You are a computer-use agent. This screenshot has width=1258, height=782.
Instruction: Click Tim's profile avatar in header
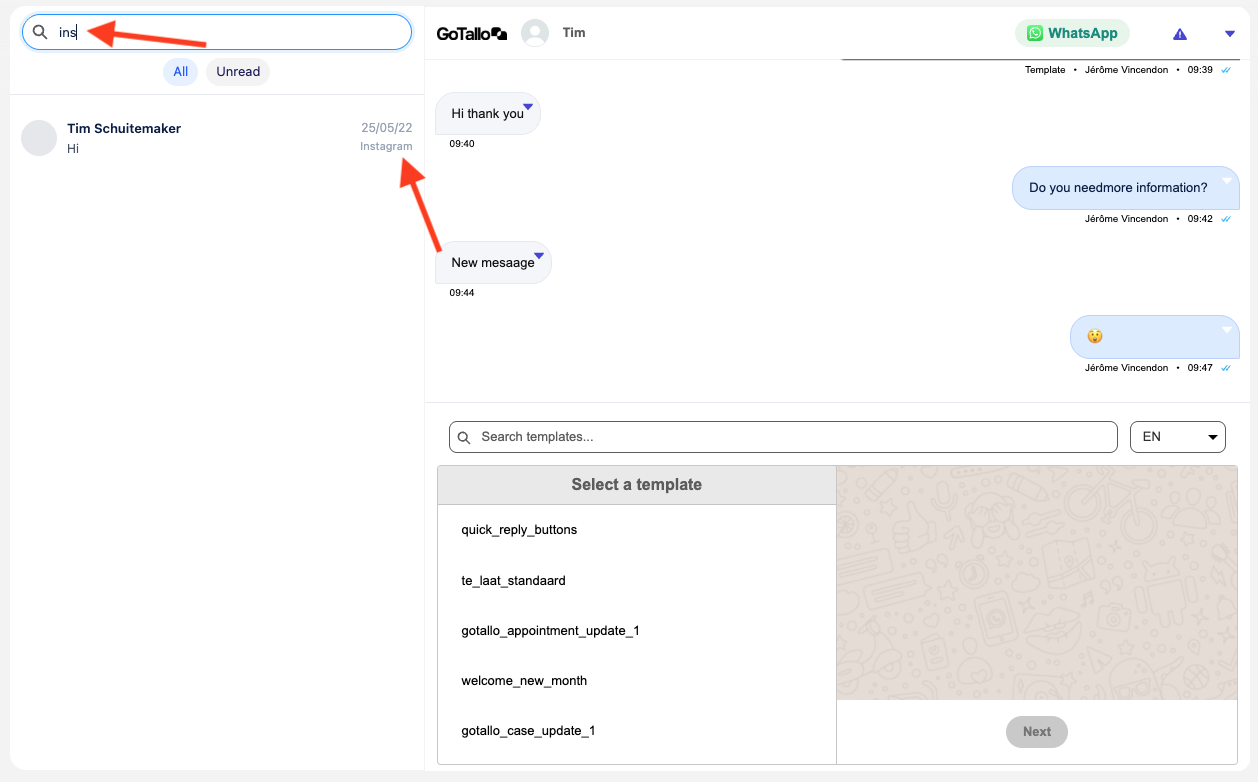pos(535,33)
